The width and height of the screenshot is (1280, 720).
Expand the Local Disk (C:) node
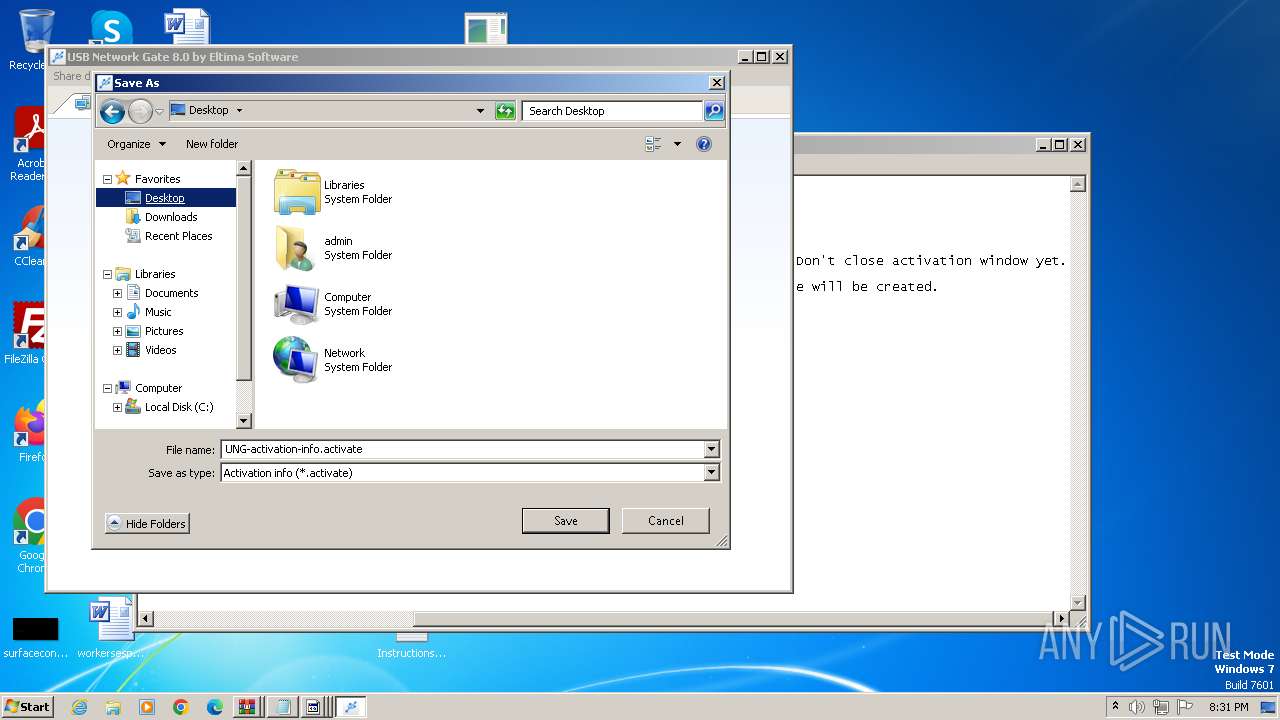point(117,407)
